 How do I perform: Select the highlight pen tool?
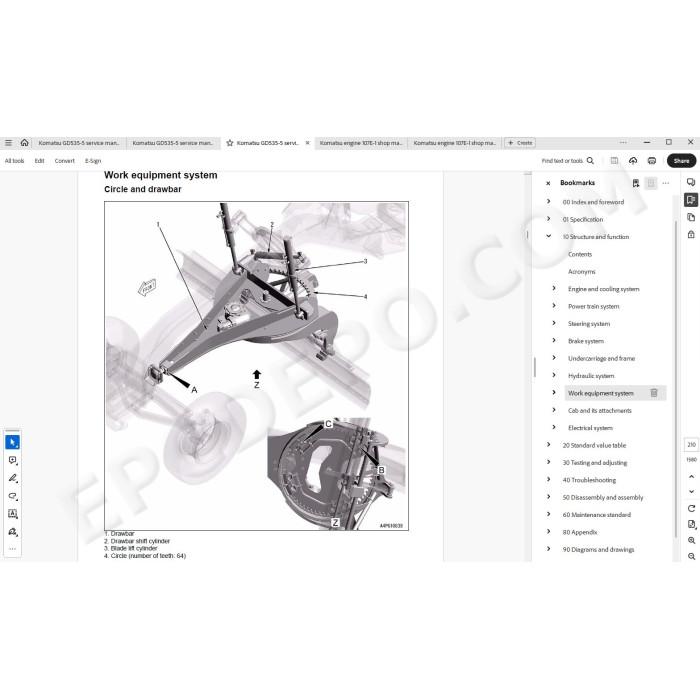pos(12,478)
